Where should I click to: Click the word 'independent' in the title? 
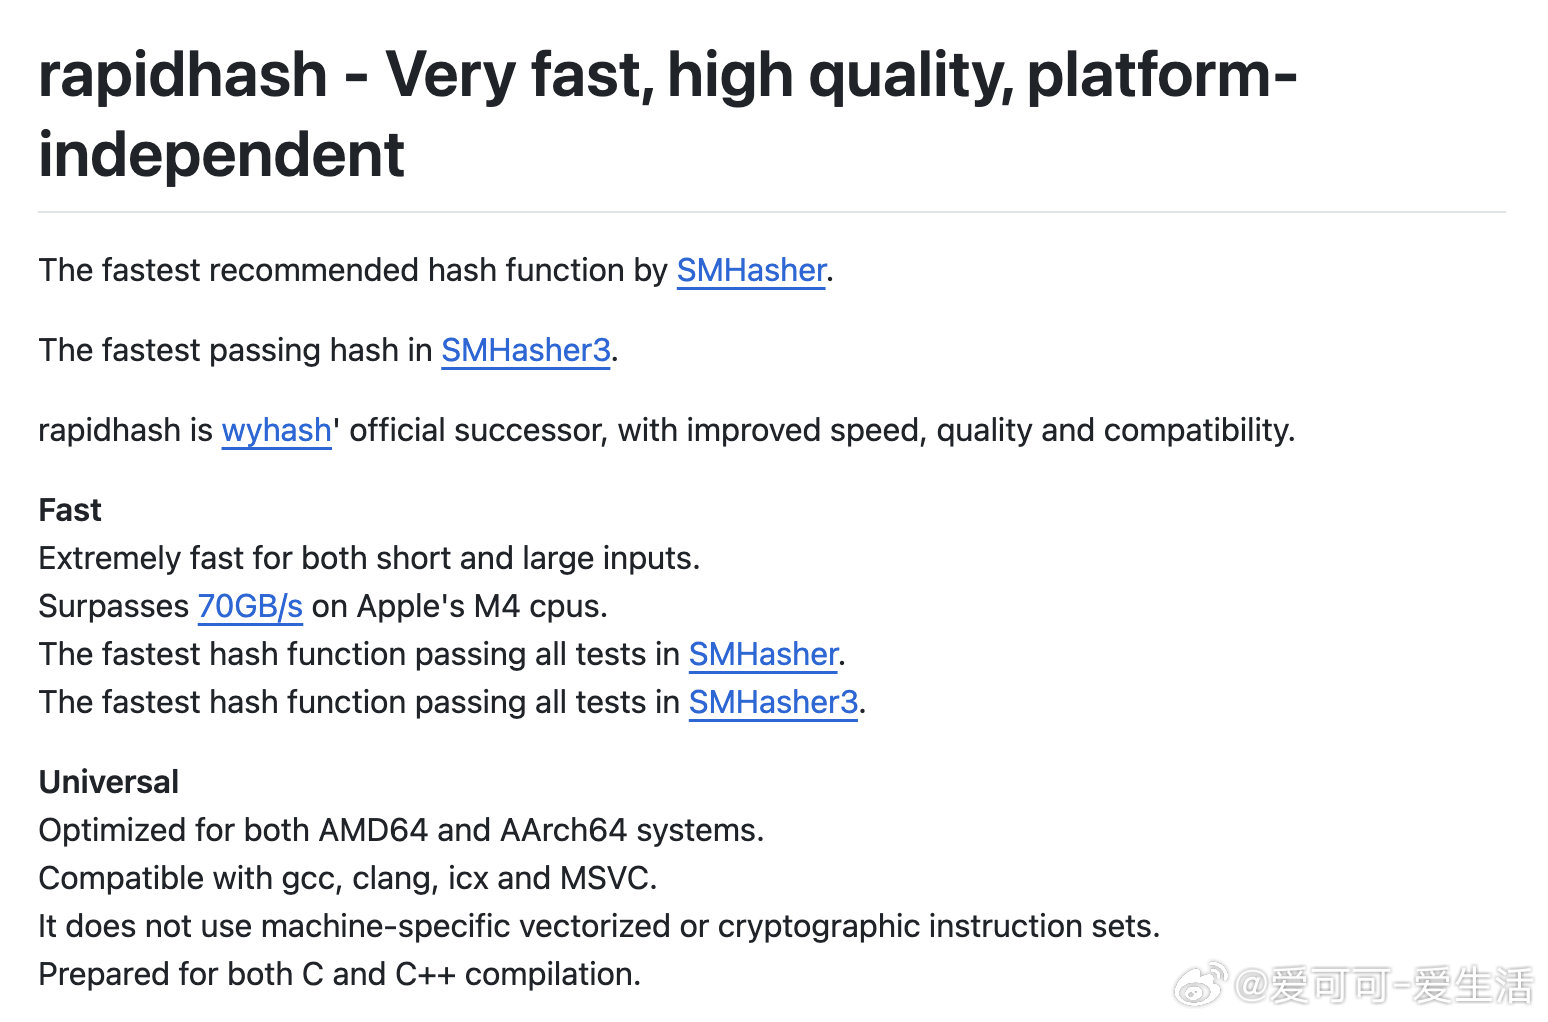pos(221,155)
